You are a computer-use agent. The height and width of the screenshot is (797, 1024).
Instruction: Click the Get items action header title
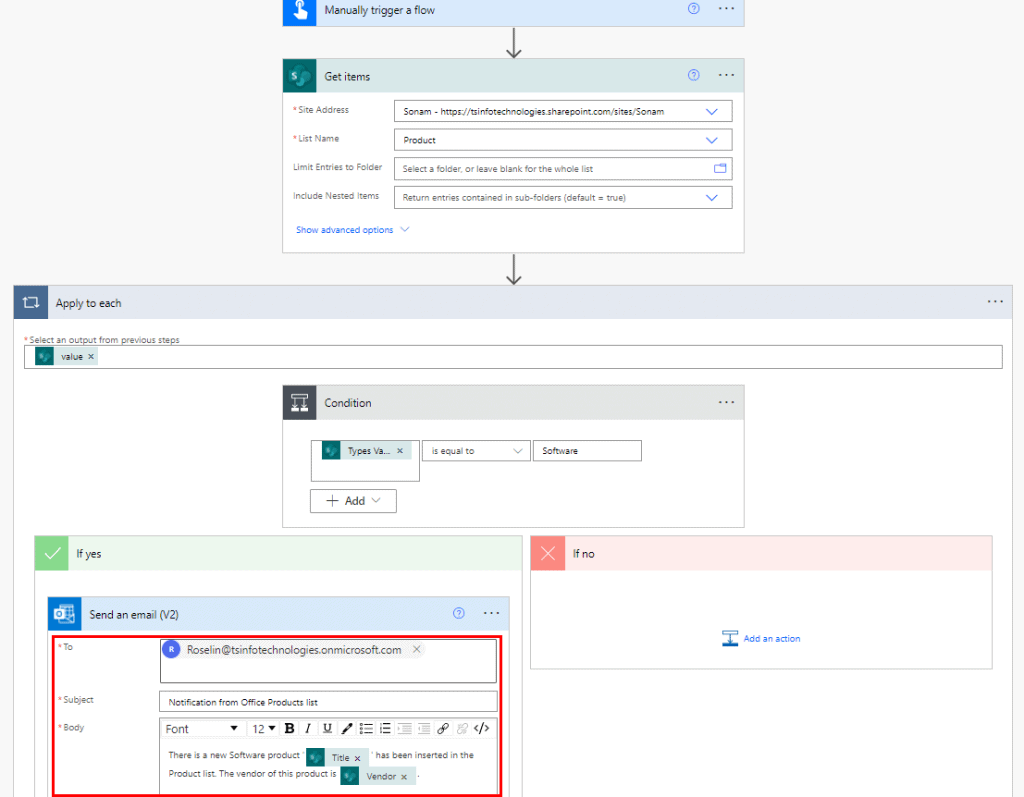coord(347,76)
